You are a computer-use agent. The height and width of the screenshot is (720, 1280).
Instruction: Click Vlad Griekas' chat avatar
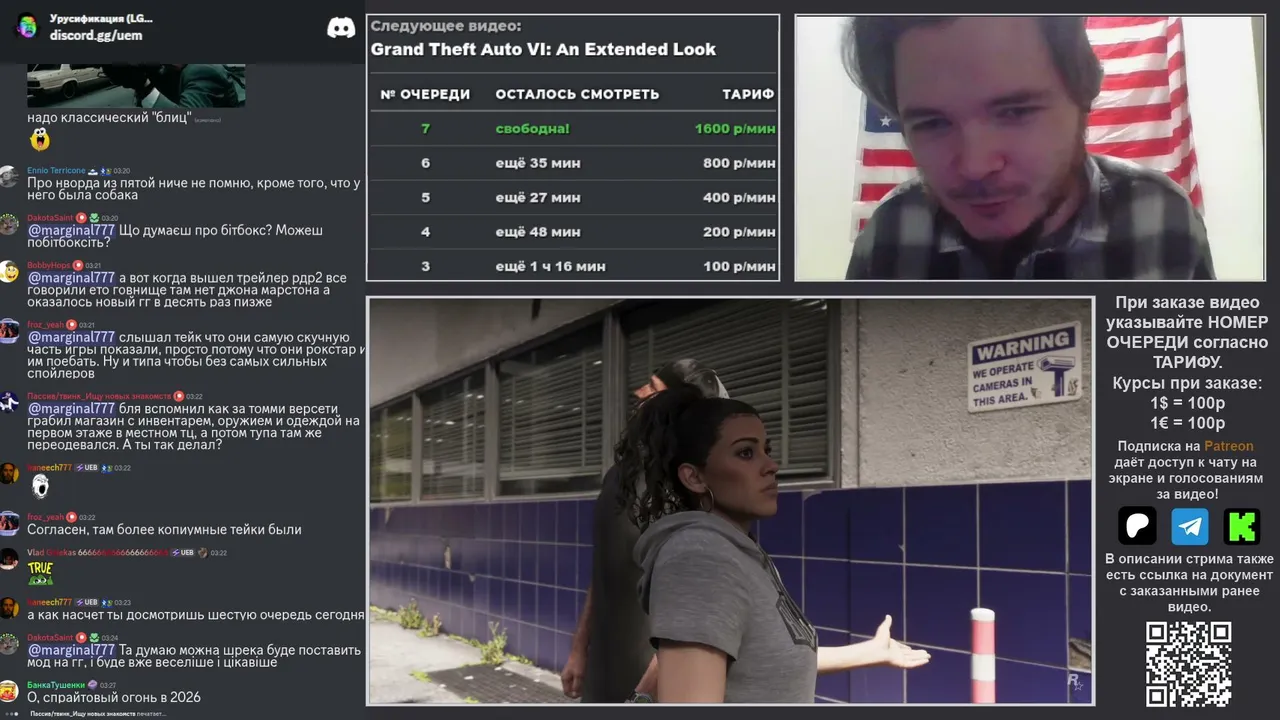[9, 559]
